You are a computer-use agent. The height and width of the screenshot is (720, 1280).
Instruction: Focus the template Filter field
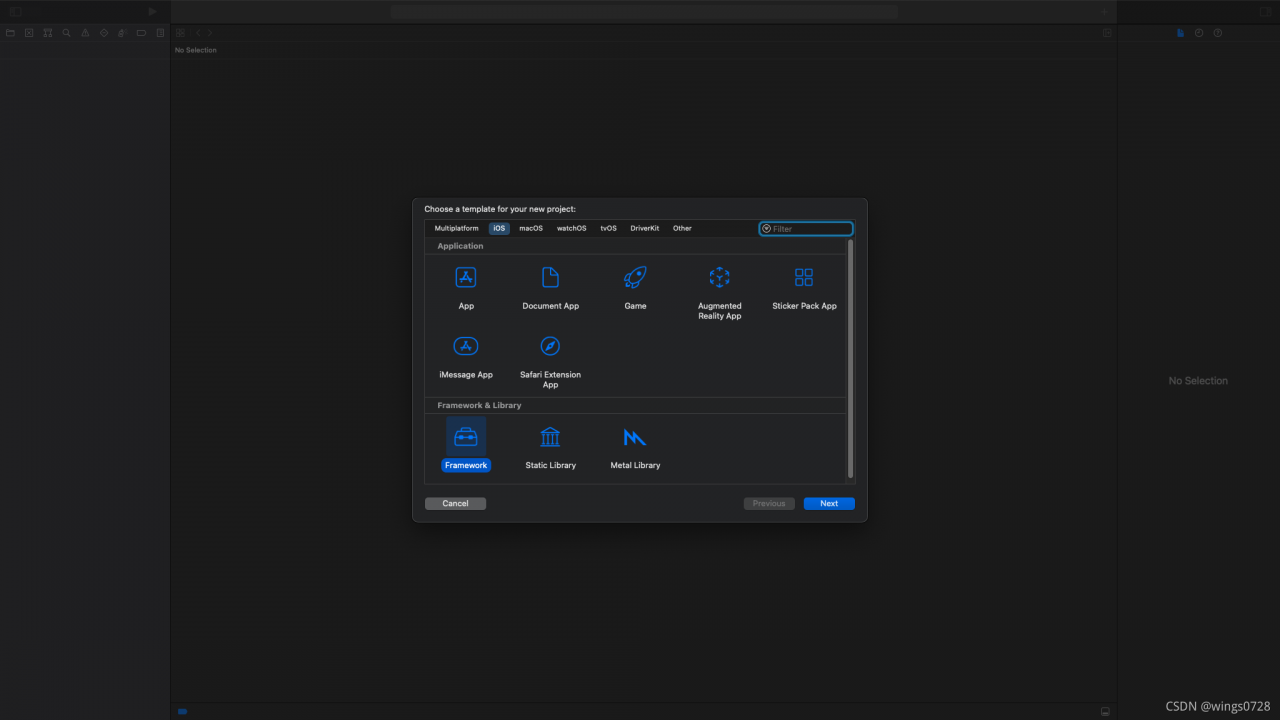pos(806,229)
